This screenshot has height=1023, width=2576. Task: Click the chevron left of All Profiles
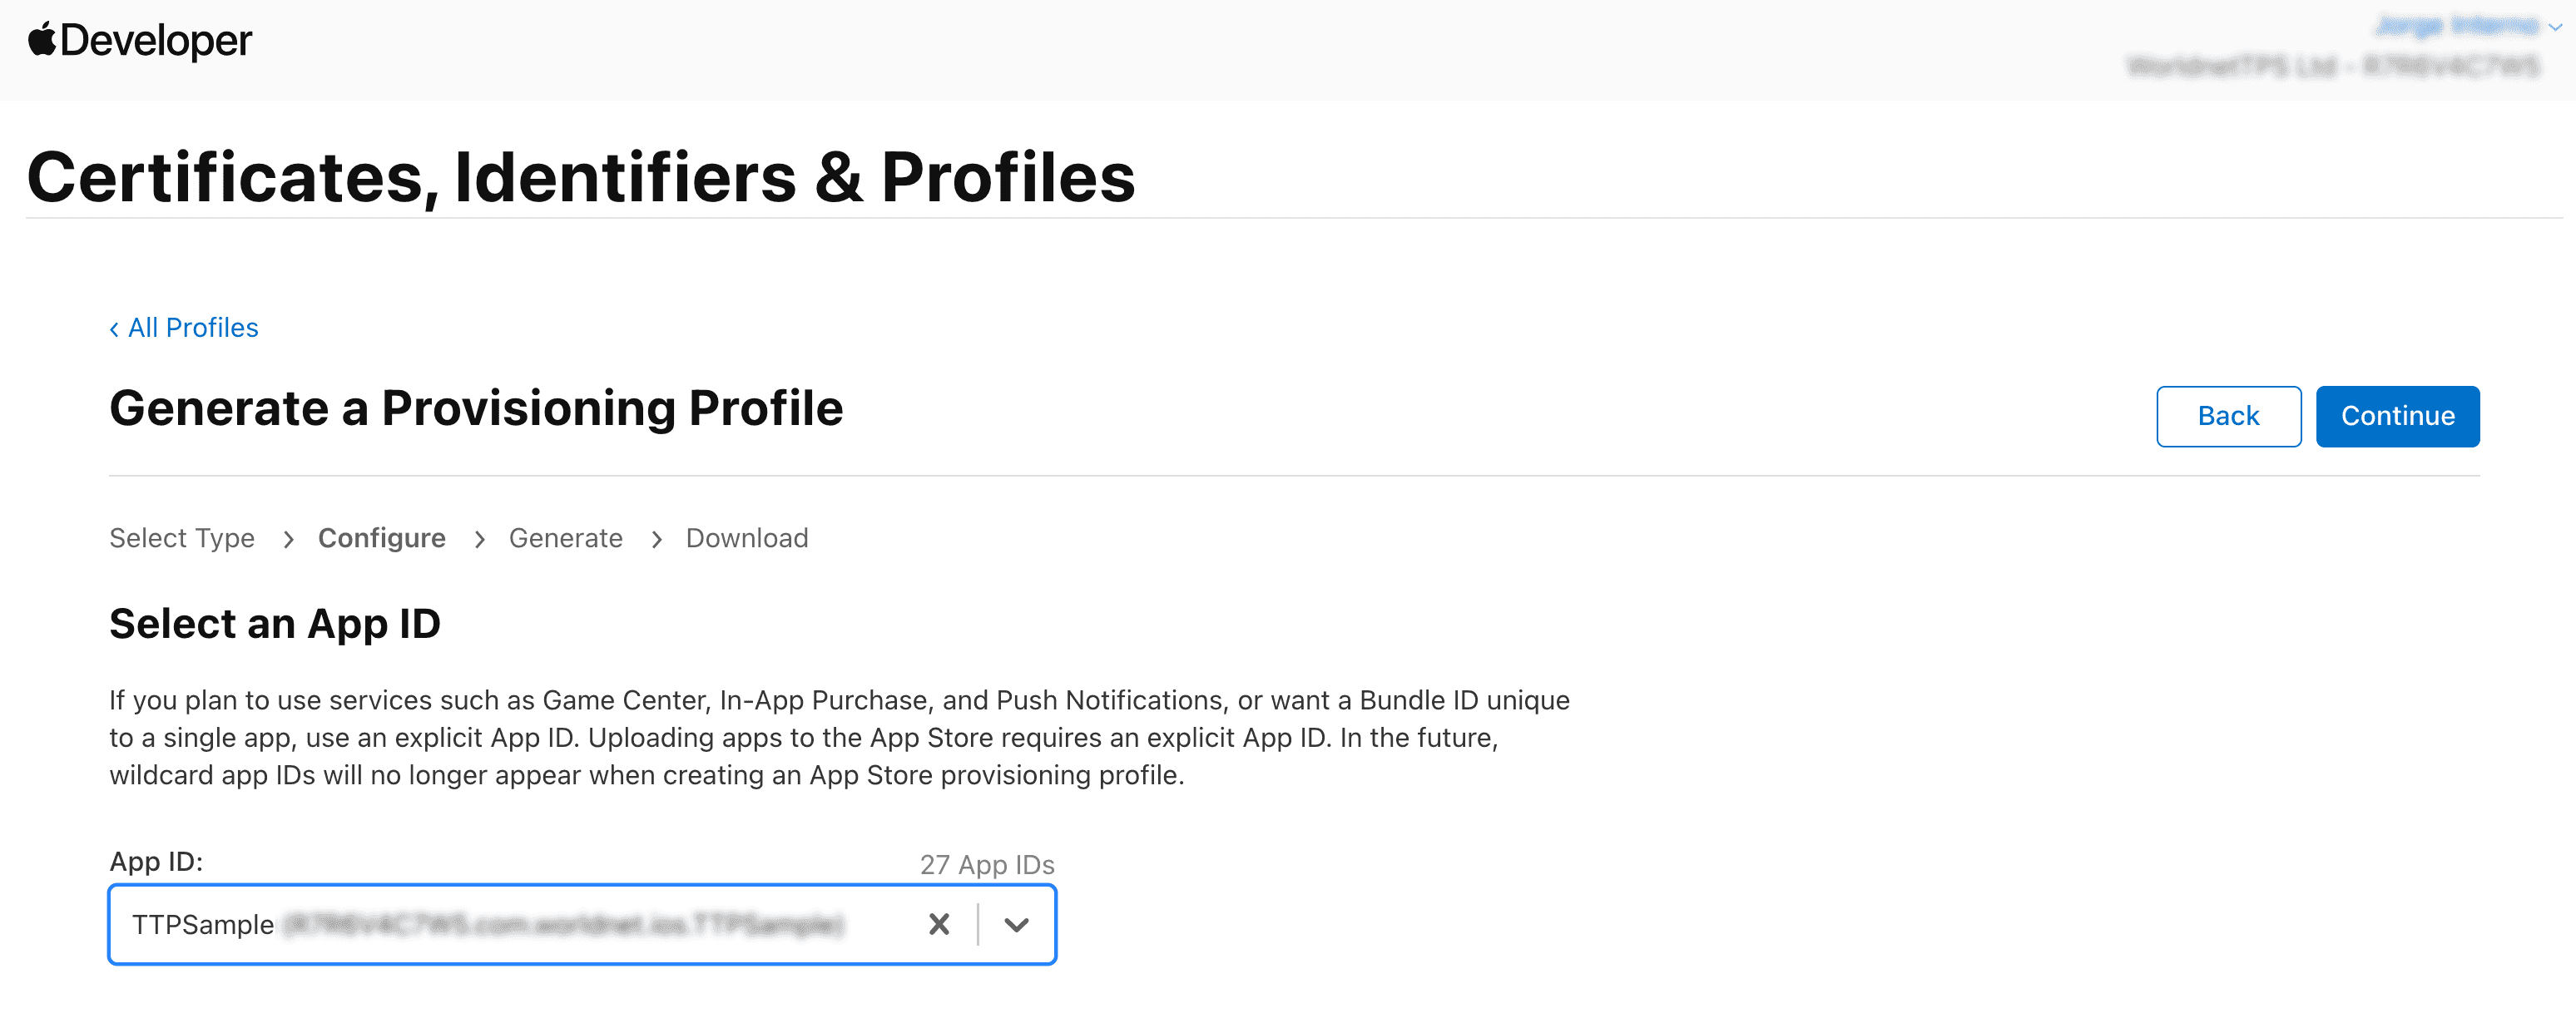(114, 329)
